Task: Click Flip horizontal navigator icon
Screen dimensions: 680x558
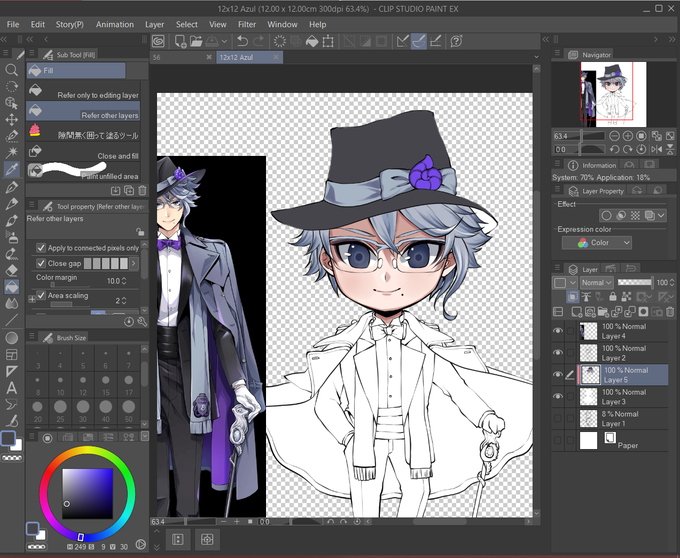Action: click(657, 149)
